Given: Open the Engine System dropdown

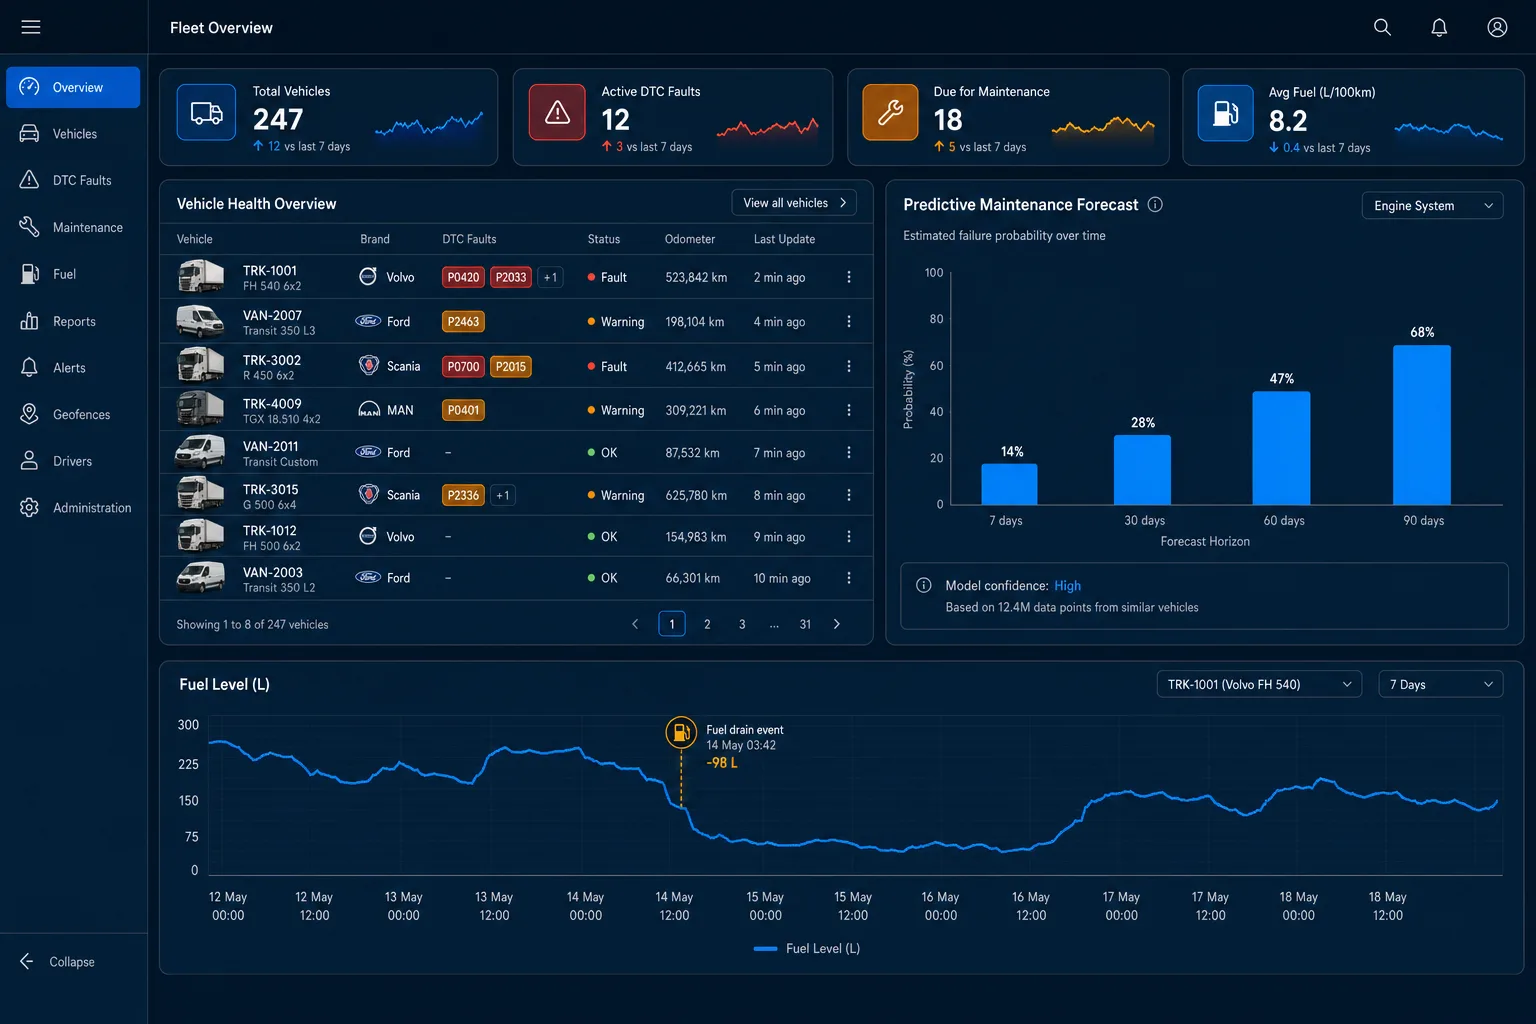Looking at the screenshot, I should point(1432,205).
